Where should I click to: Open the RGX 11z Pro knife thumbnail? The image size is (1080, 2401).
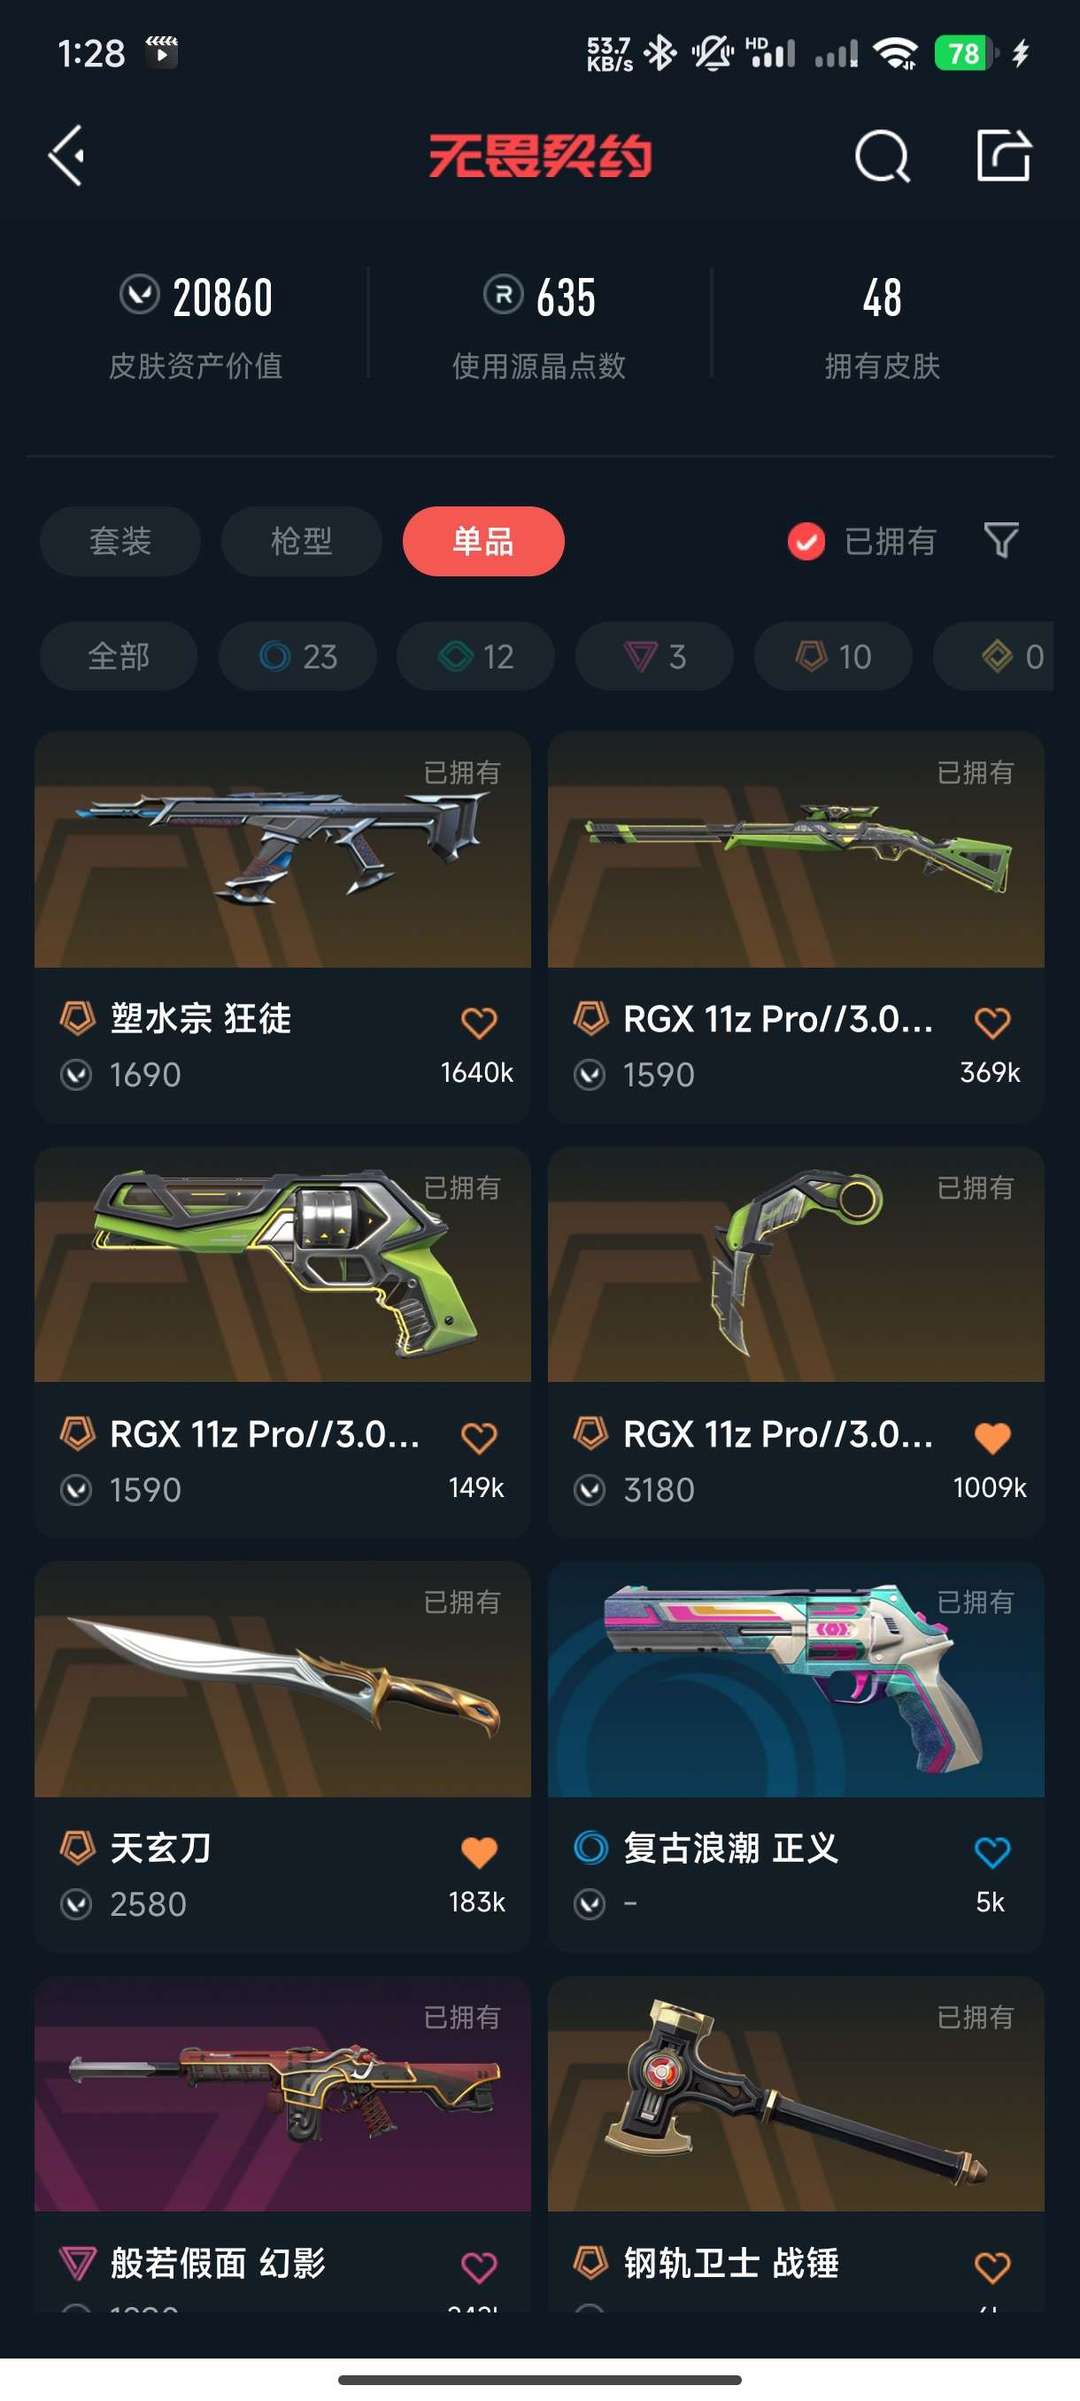click(796, 1265)
